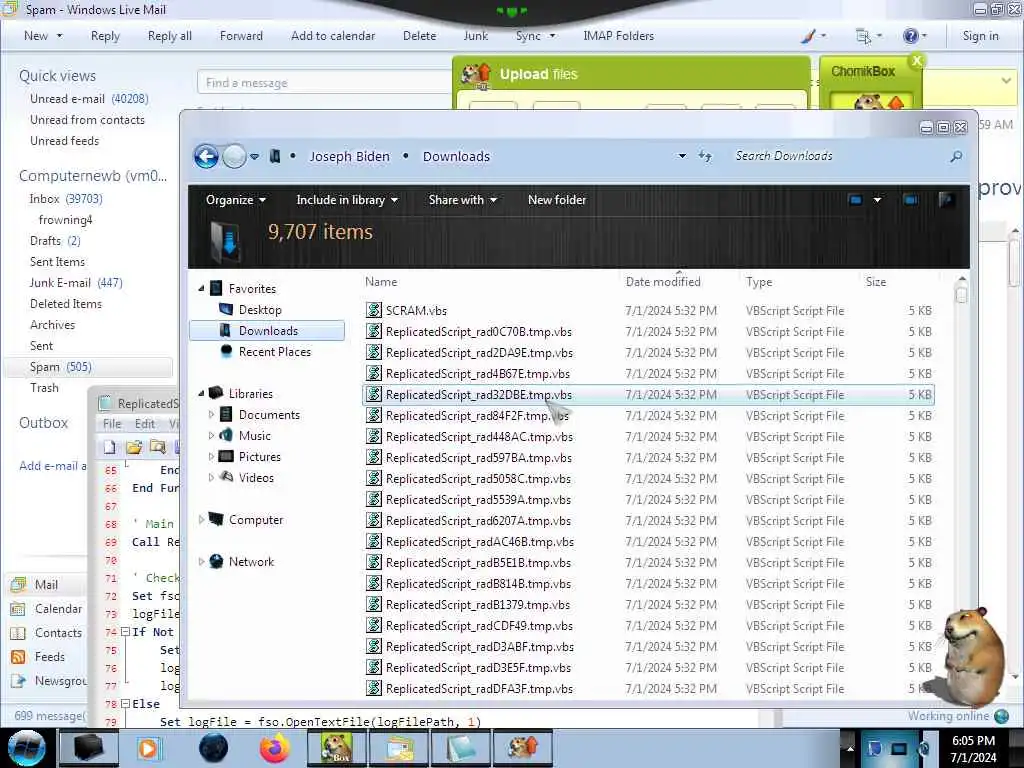Open the File menu in the script editor
1024x768 pixels.
(112, 424)
